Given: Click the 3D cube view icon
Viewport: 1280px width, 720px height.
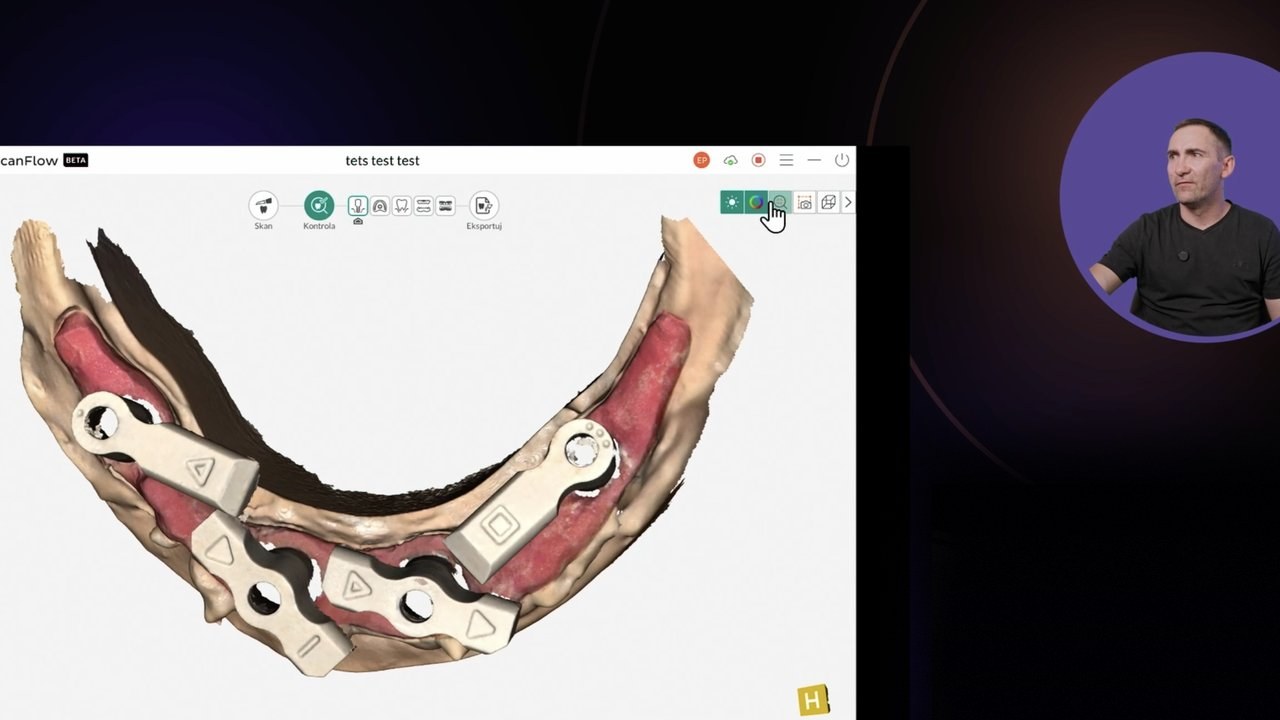Looking at the screenshot, I should click(x=829, y=202).
